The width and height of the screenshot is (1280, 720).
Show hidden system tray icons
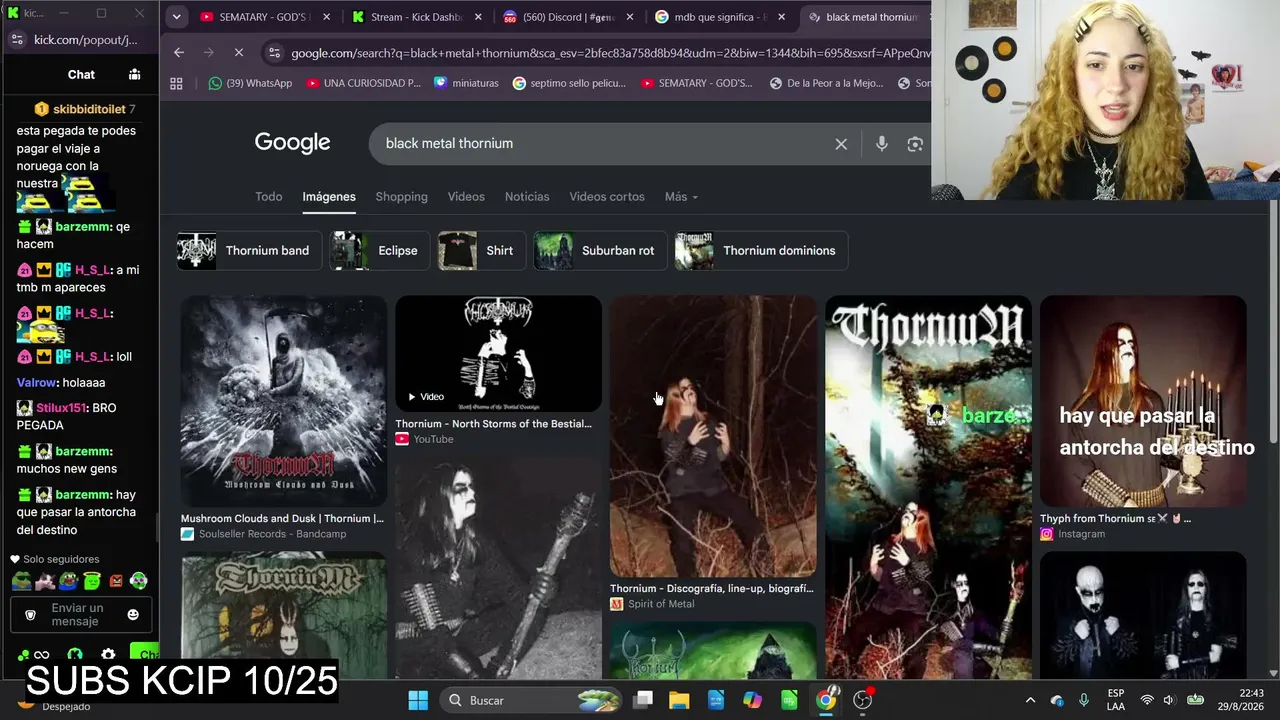click(1030, 700)
